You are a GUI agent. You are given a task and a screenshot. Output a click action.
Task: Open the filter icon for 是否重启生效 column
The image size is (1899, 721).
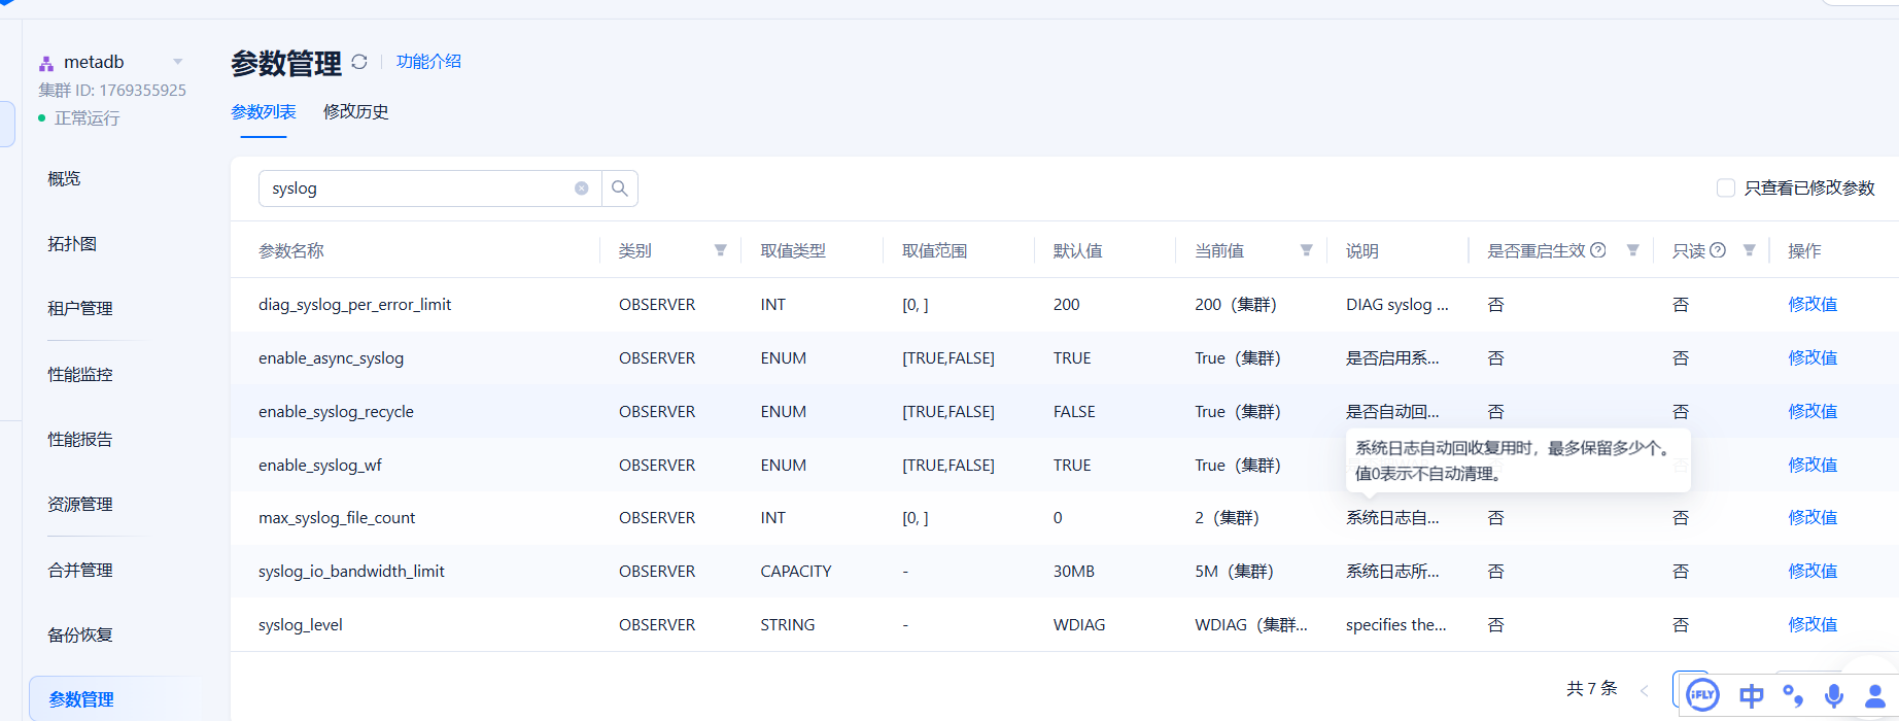pyautogui.click(x=1633, y=250)
